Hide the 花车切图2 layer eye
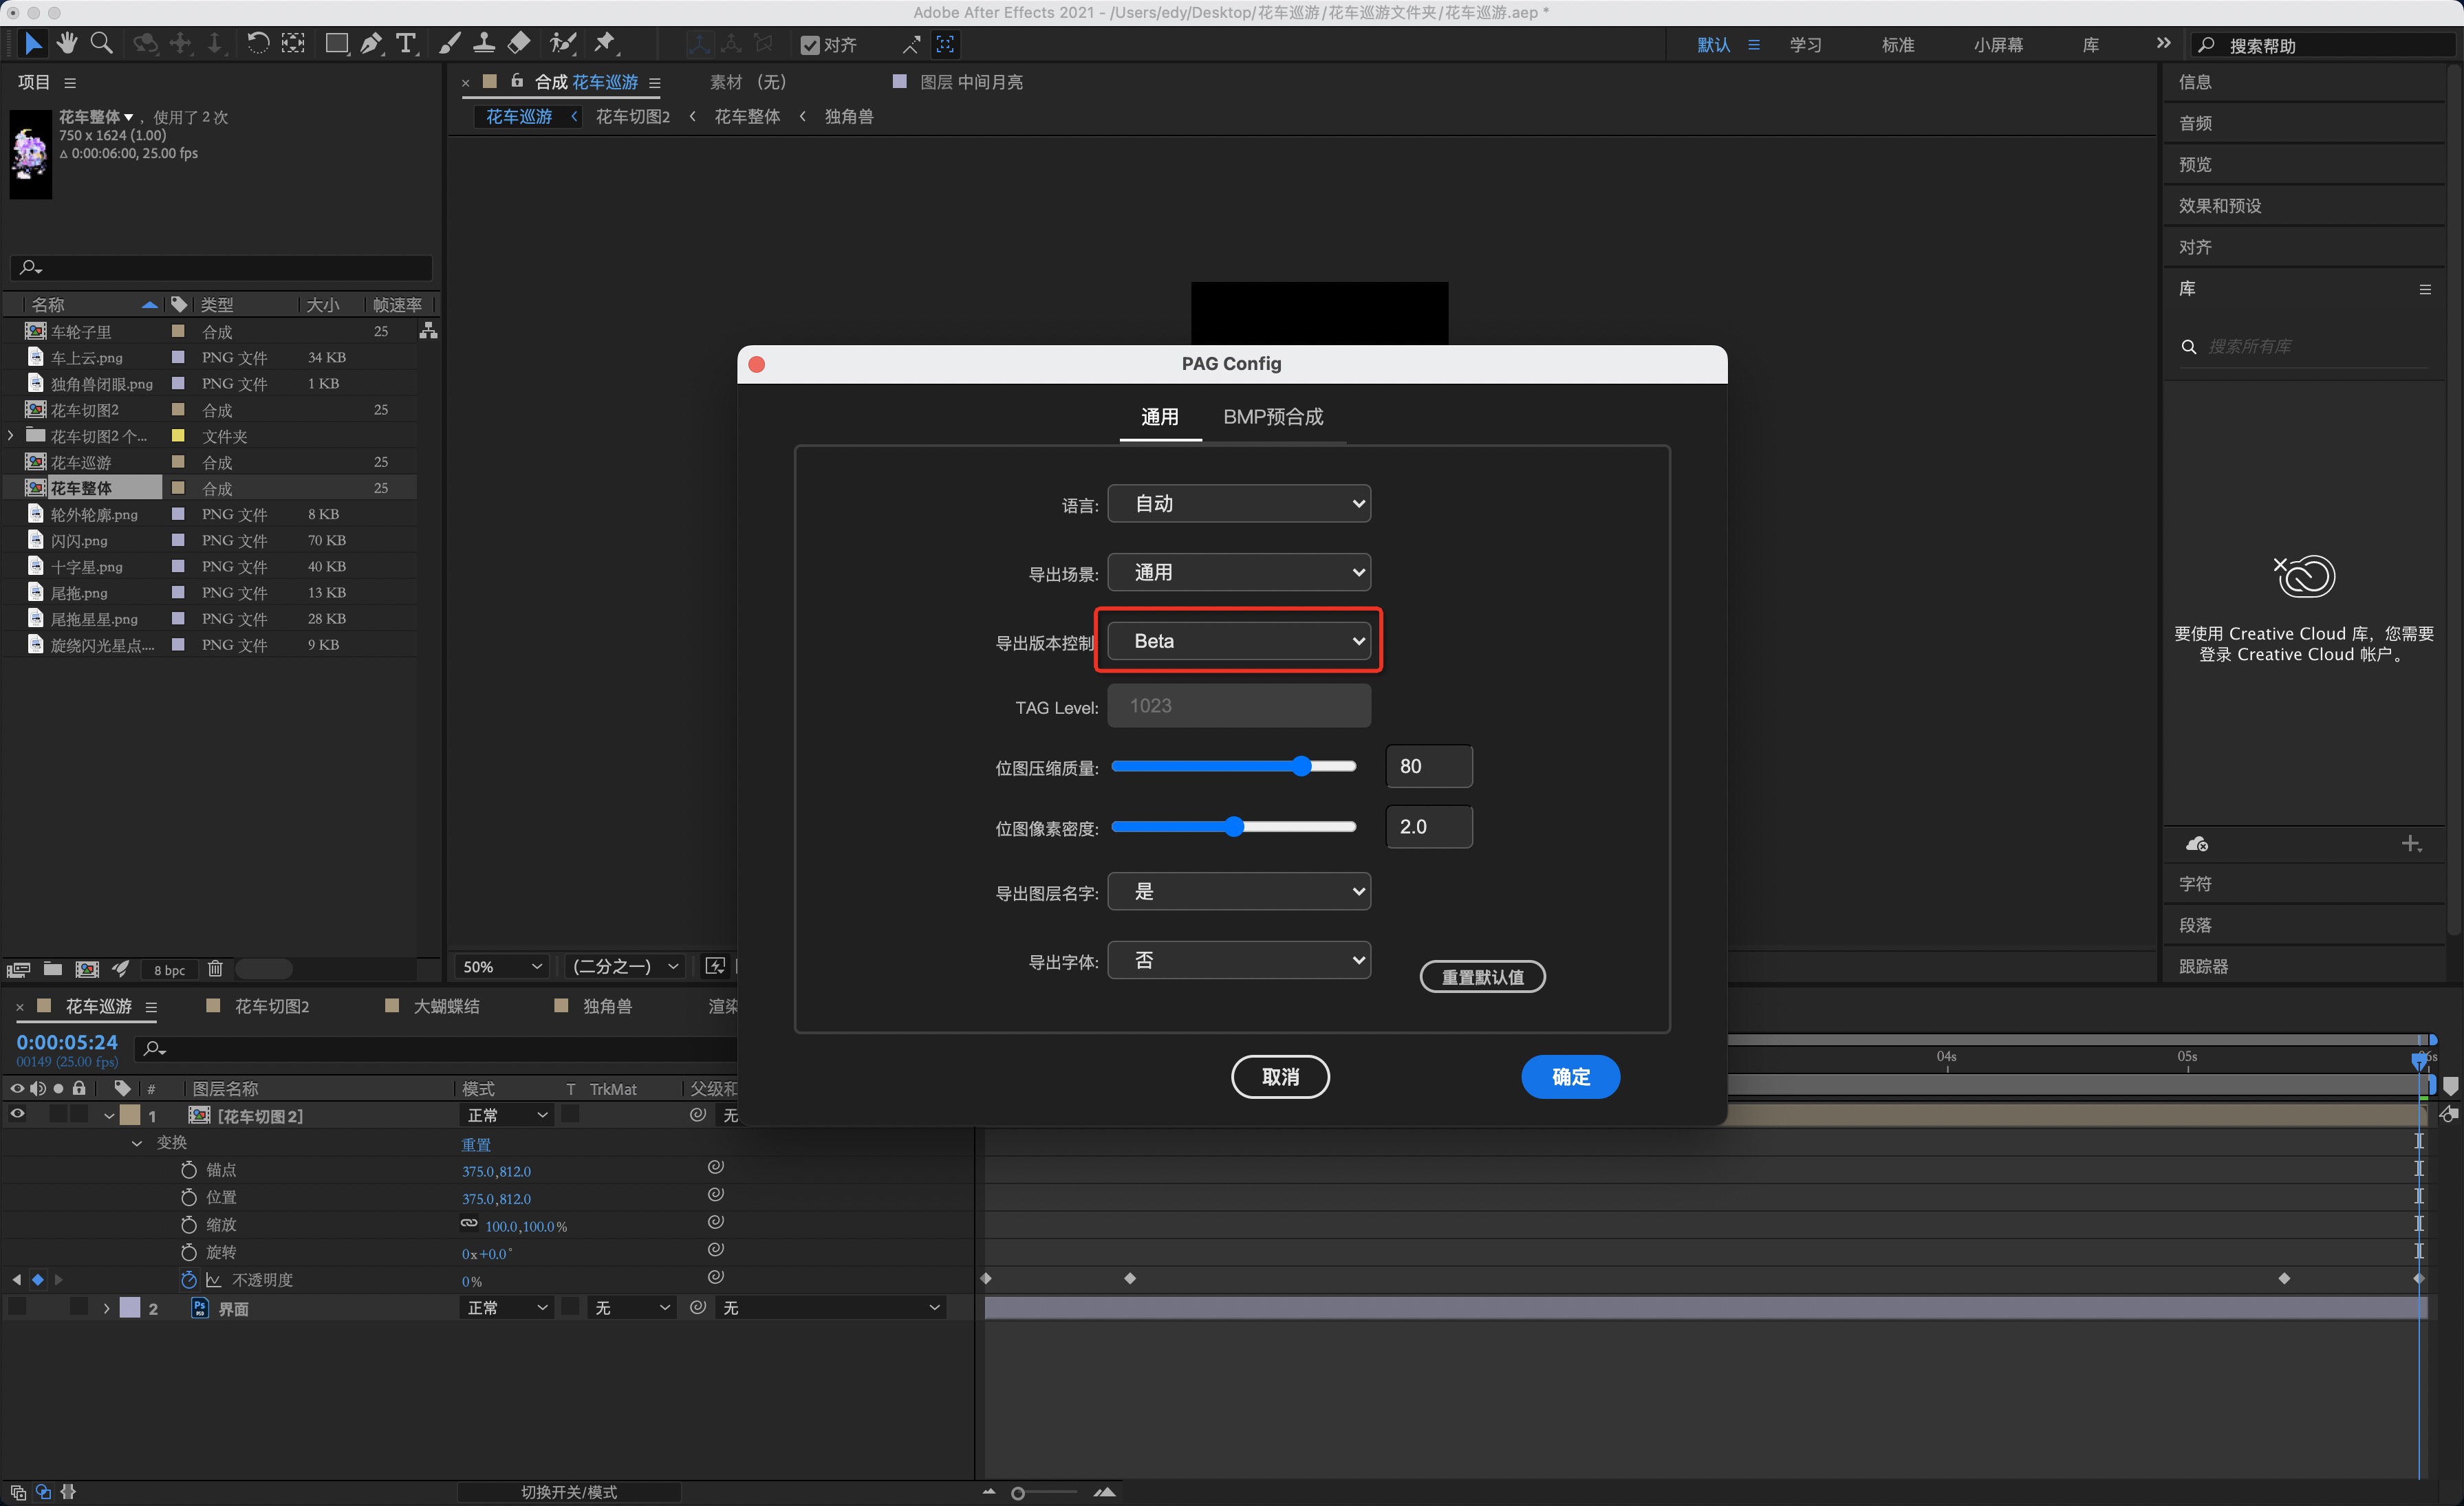Viewport: 2464px width, 1506px height. (x=17, y=1114)
